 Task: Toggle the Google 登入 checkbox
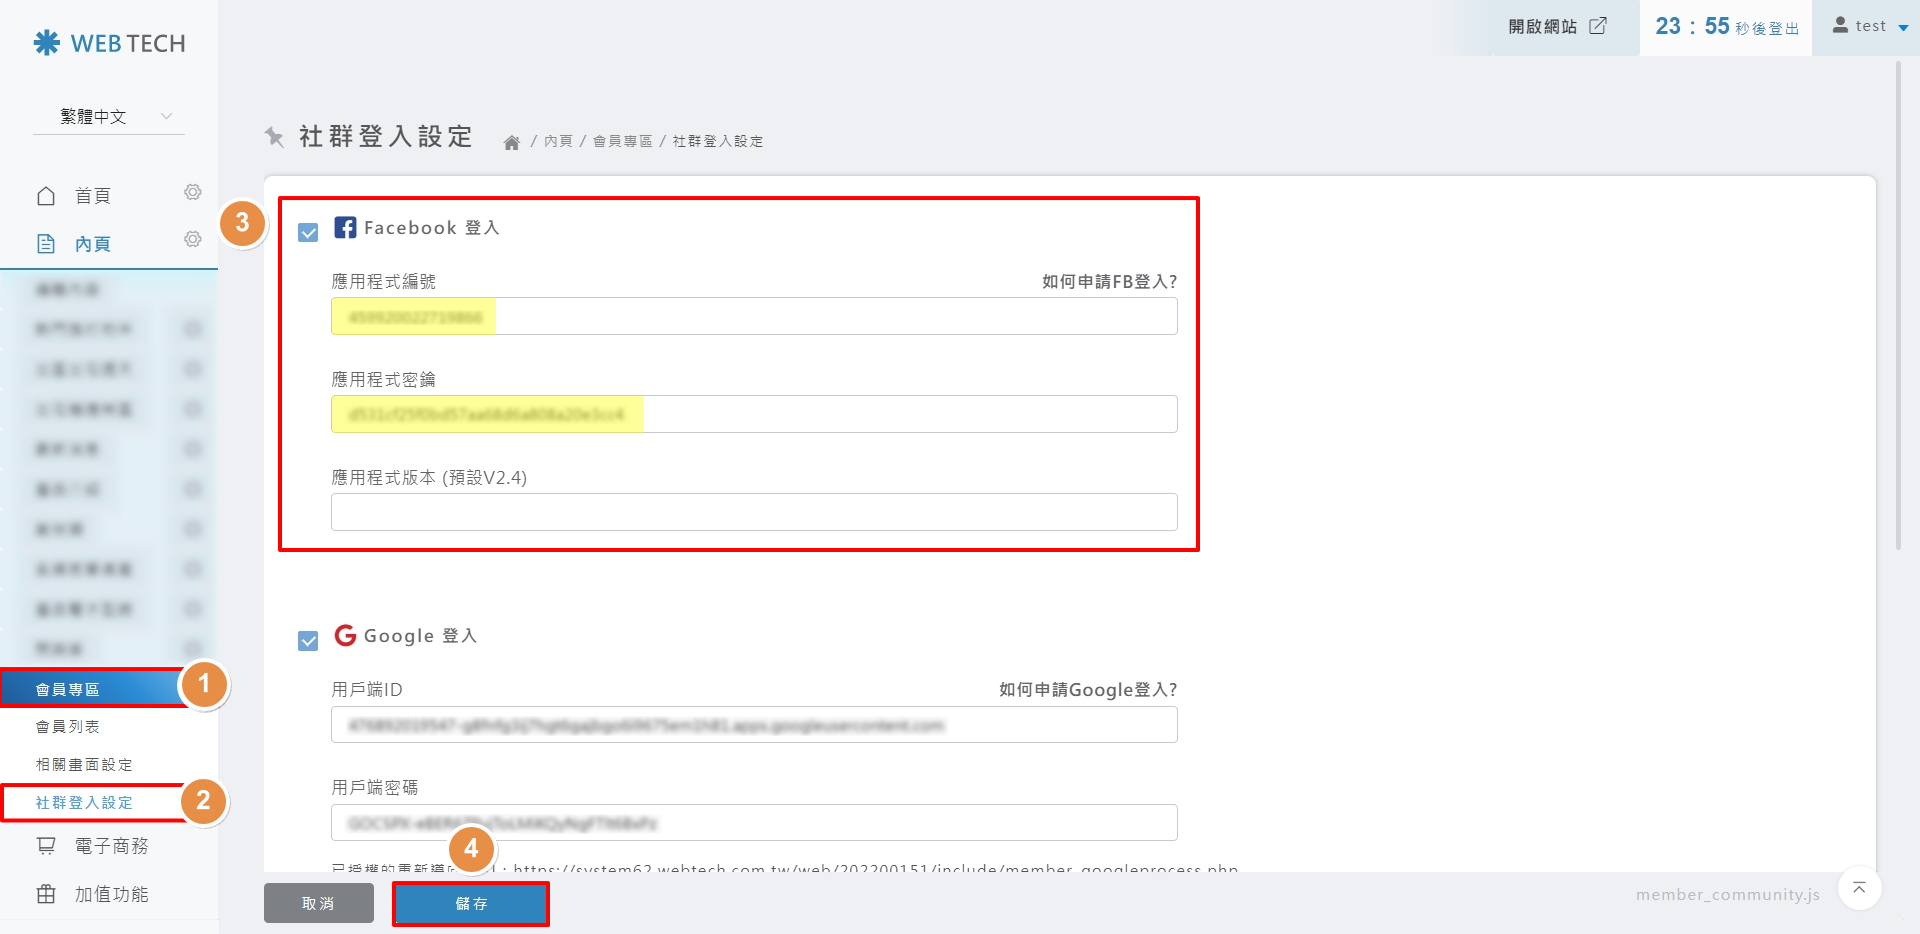click(308, 640)
